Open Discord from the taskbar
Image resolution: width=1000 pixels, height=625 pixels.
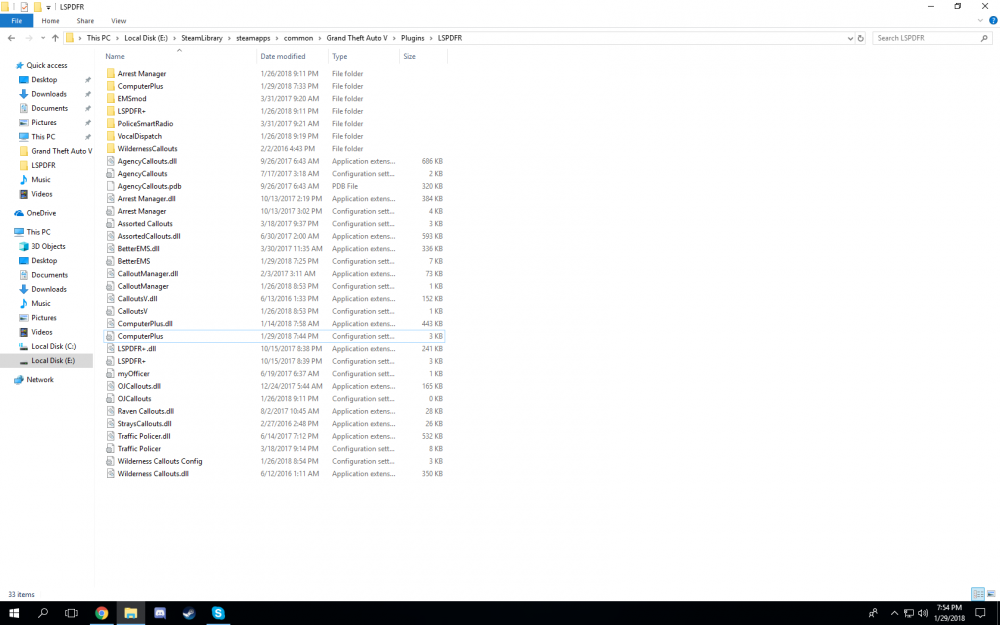point(160,613)
